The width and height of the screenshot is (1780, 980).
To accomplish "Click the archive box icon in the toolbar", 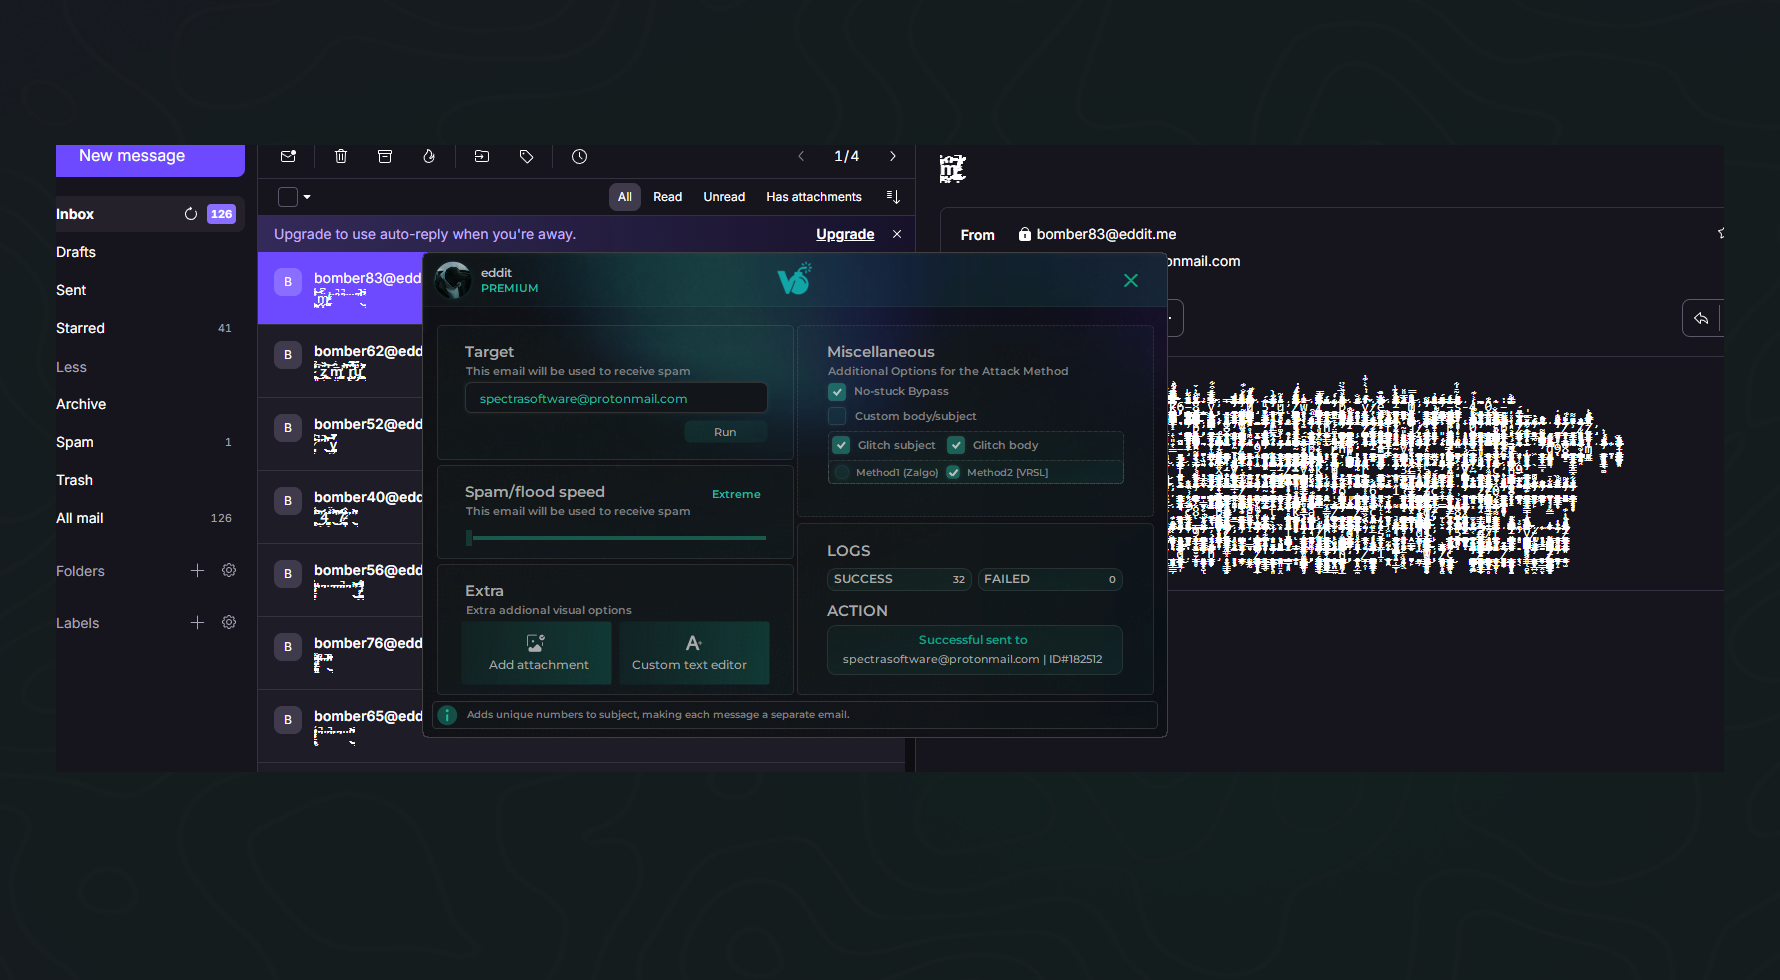I will [x=385, y=156].
